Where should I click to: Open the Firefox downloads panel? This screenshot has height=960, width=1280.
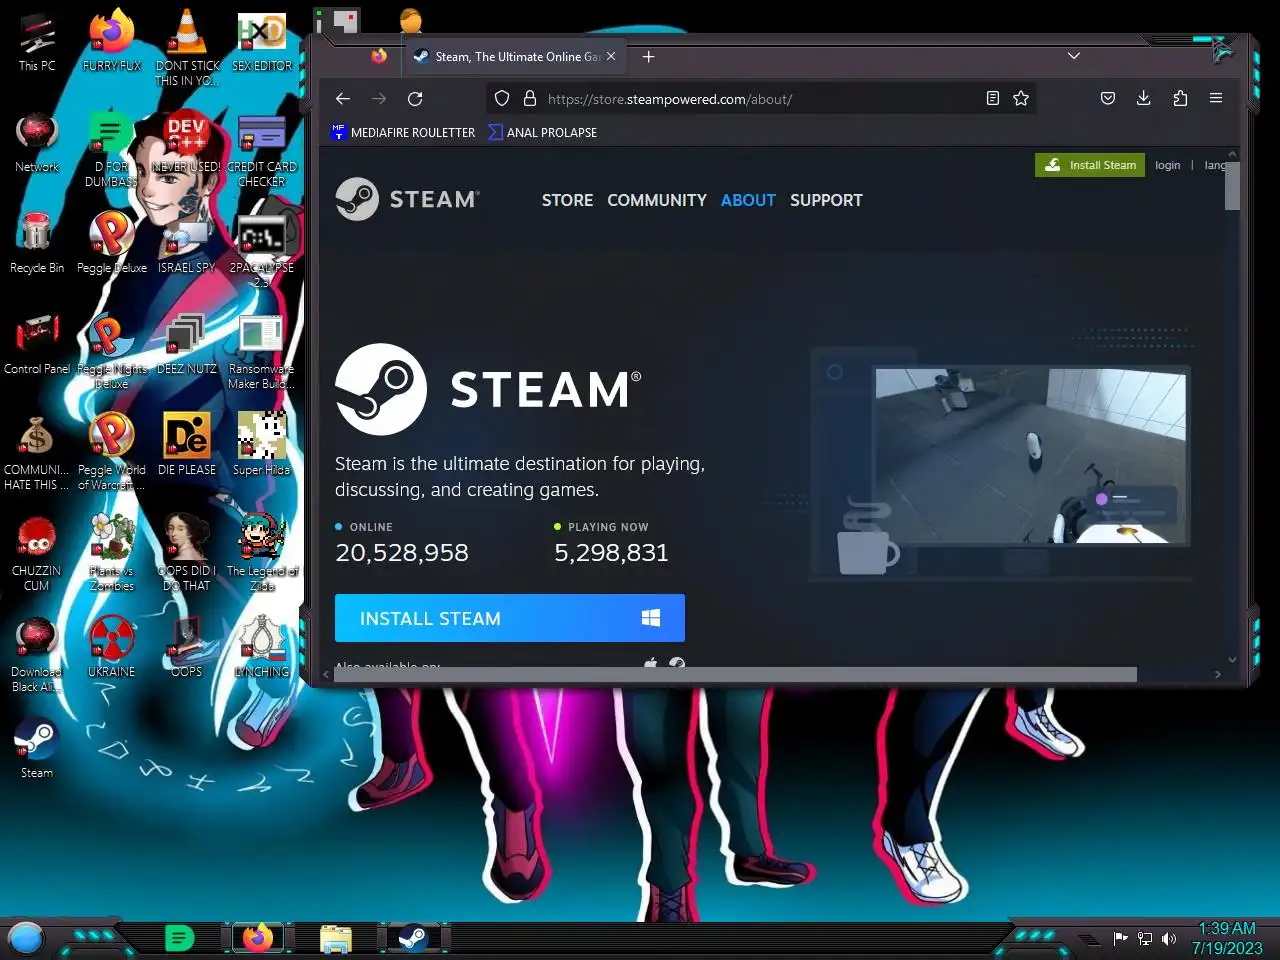[1144, 98]
